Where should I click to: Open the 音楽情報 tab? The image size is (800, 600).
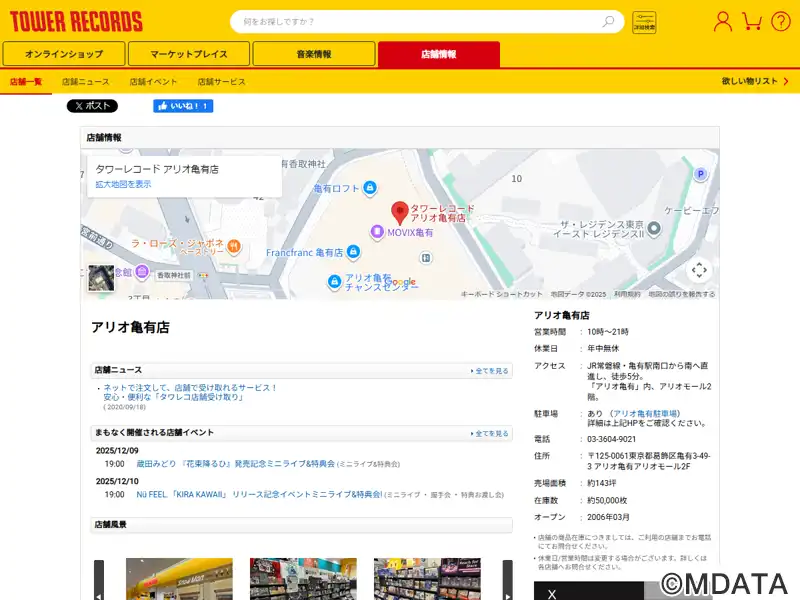click(x=314, y=54)
